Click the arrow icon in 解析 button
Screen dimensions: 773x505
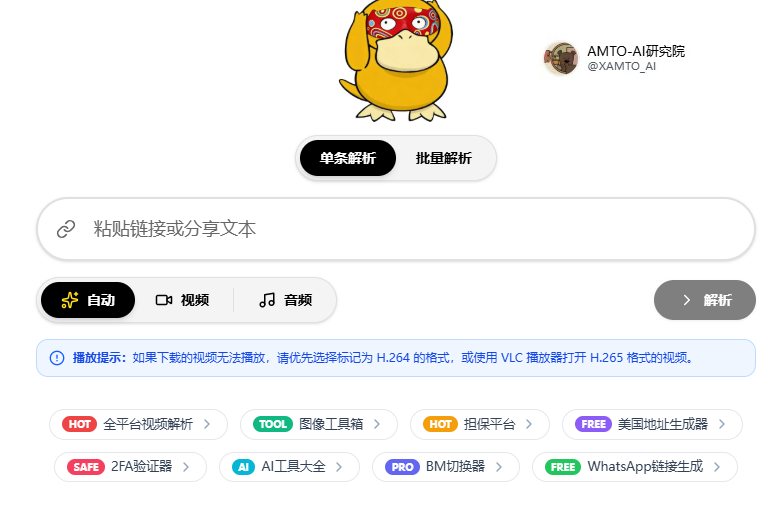tap(687, 300)
